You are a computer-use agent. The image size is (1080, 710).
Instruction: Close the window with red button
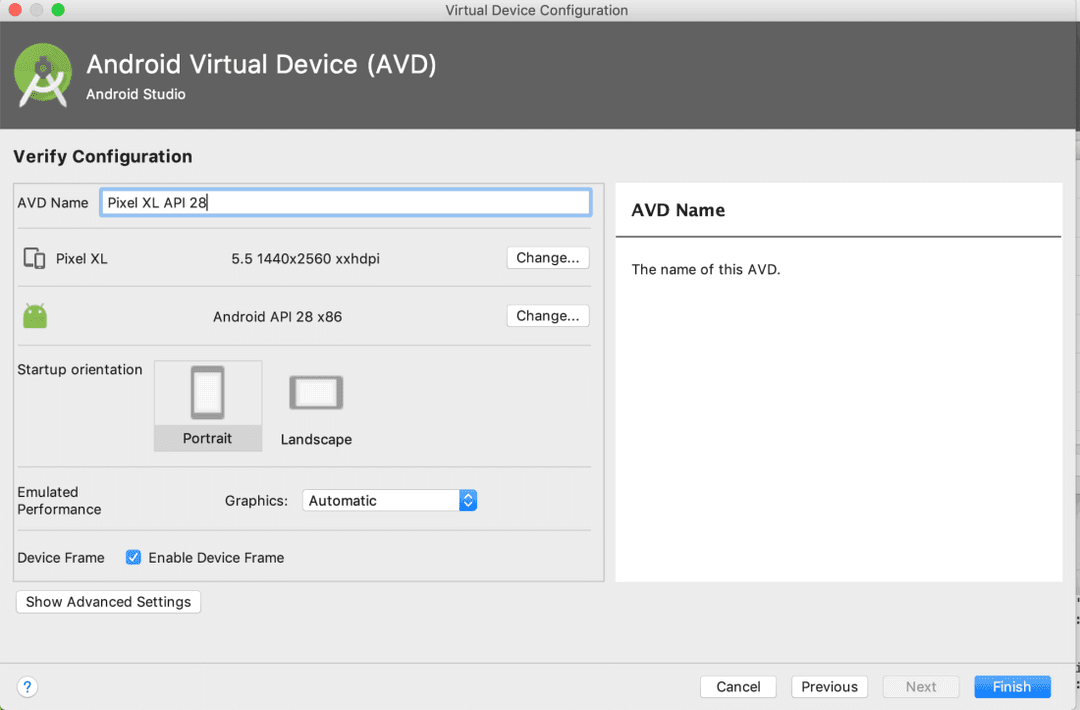[x=14, y=10]
